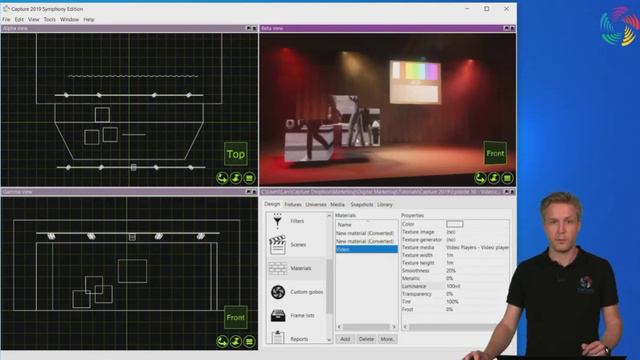Click category list scroll down arrow
Screen dimensions: 640x360
pyautogui.click(x=329, y=340)
